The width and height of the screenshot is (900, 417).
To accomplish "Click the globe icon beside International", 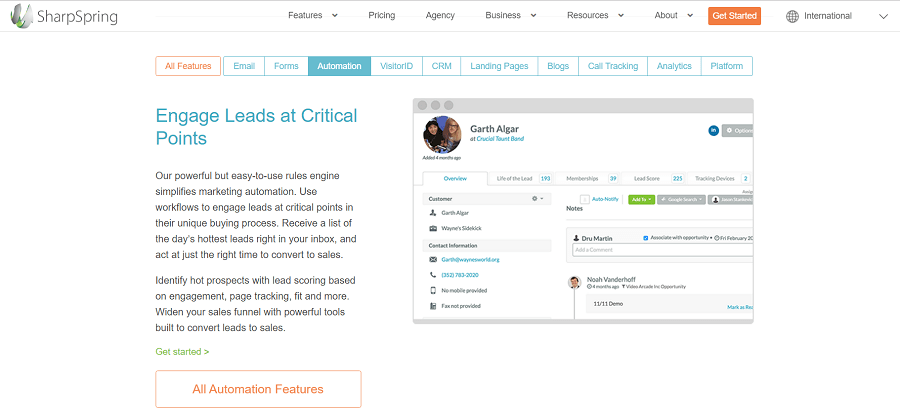I will (x=792, y=16).
